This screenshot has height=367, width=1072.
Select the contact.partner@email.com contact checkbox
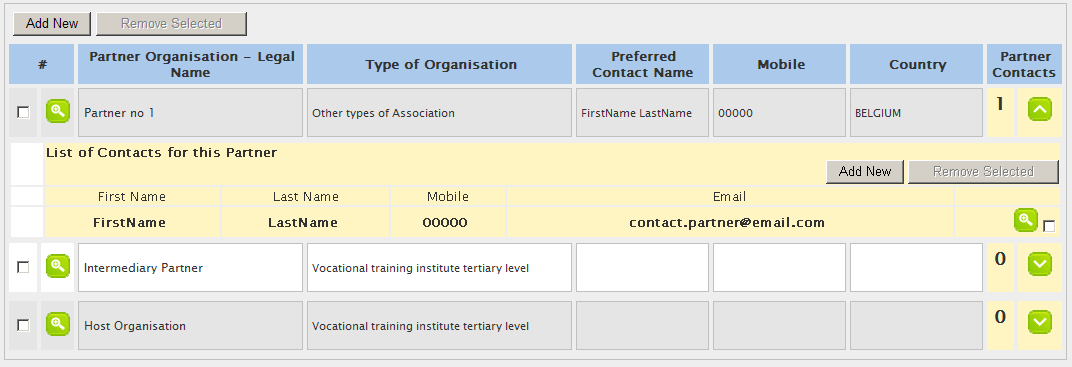coord(1049,226)
